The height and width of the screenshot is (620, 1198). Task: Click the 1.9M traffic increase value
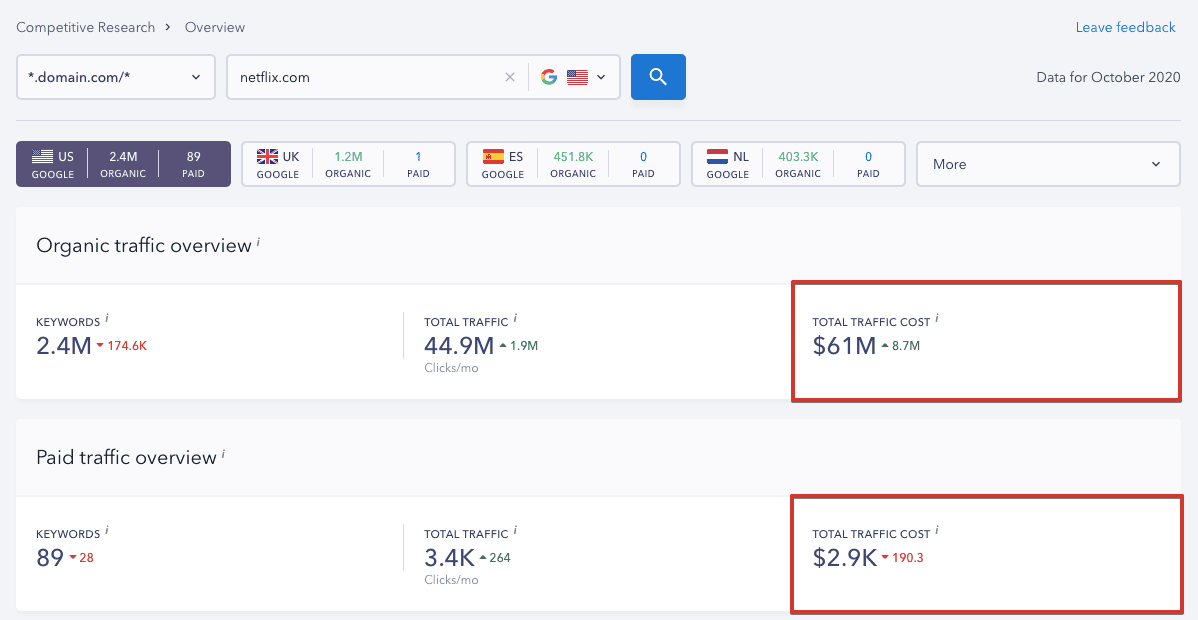pos(523,346)
